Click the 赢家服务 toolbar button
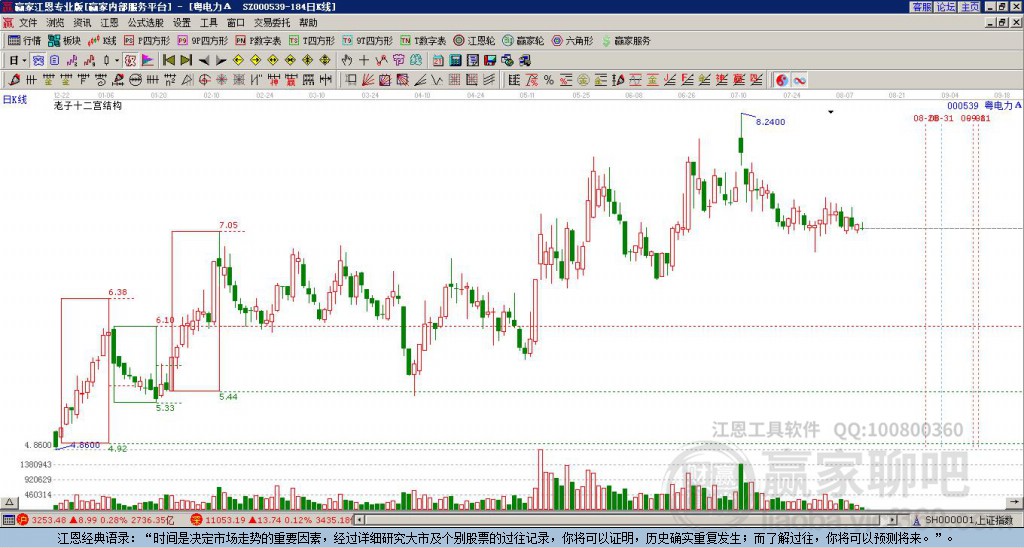 (626, 40)
